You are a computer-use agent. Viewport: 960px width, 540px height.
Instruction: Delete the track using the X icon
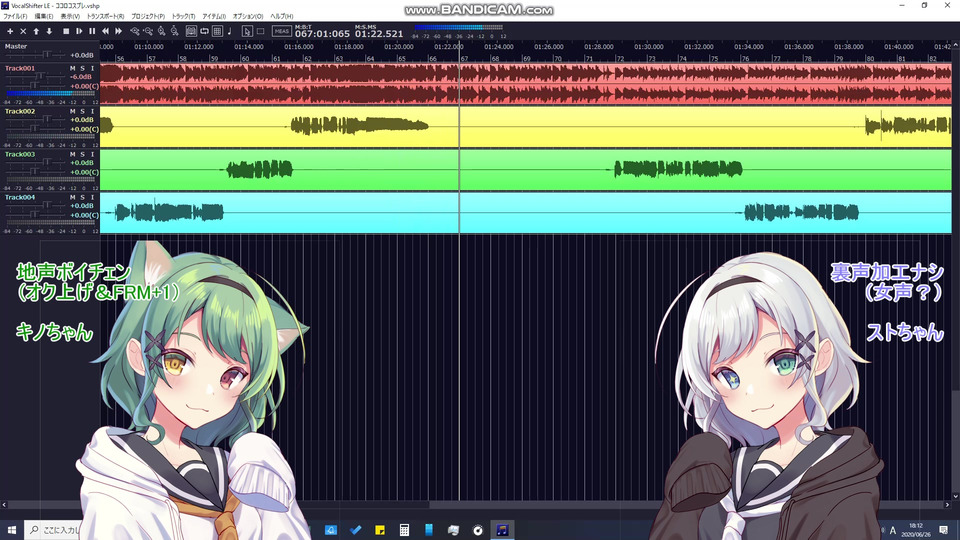pyautogui.click(x=23, y=31)
